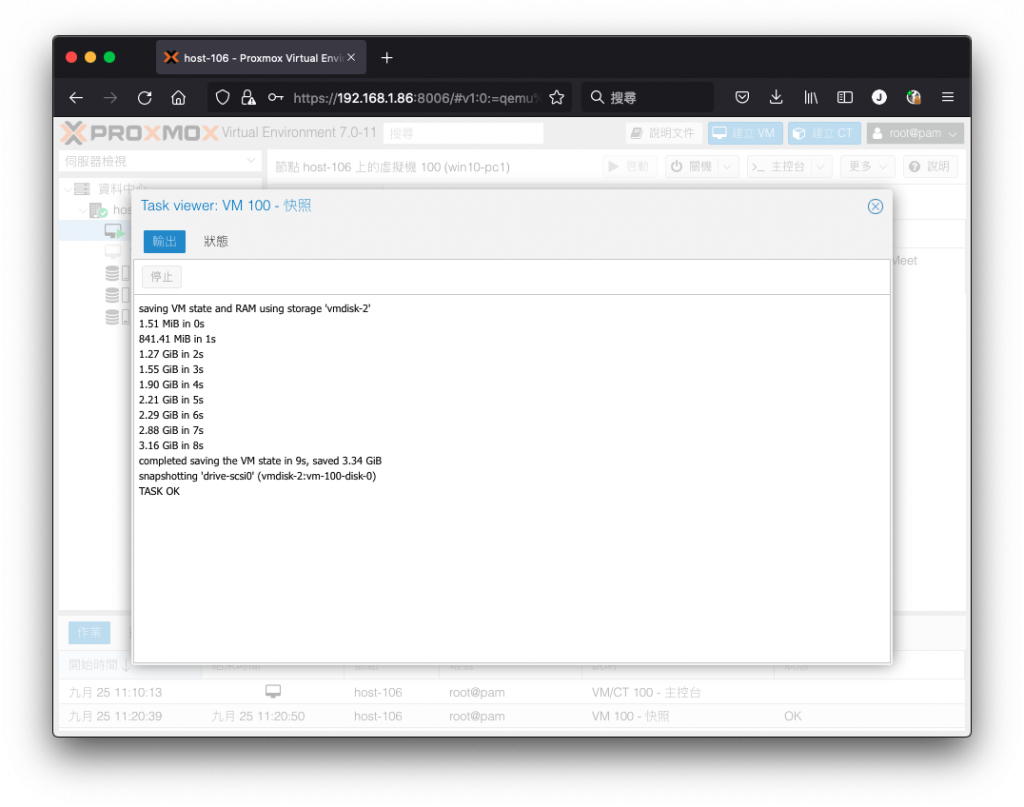
Task: Open the root@pam user dropdown
Action: [x=916, y=133]
